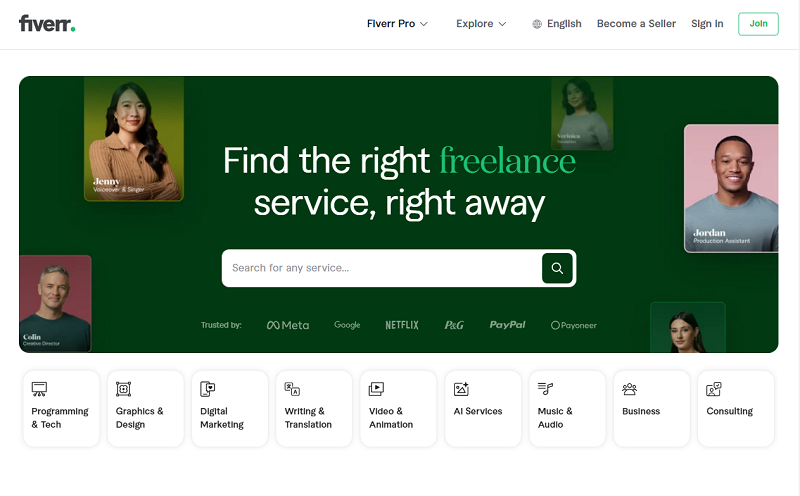Pick the Music & Audio icon
Image resolution: width=800 pixels, height=496 pixels.
[x=545, y=389]
